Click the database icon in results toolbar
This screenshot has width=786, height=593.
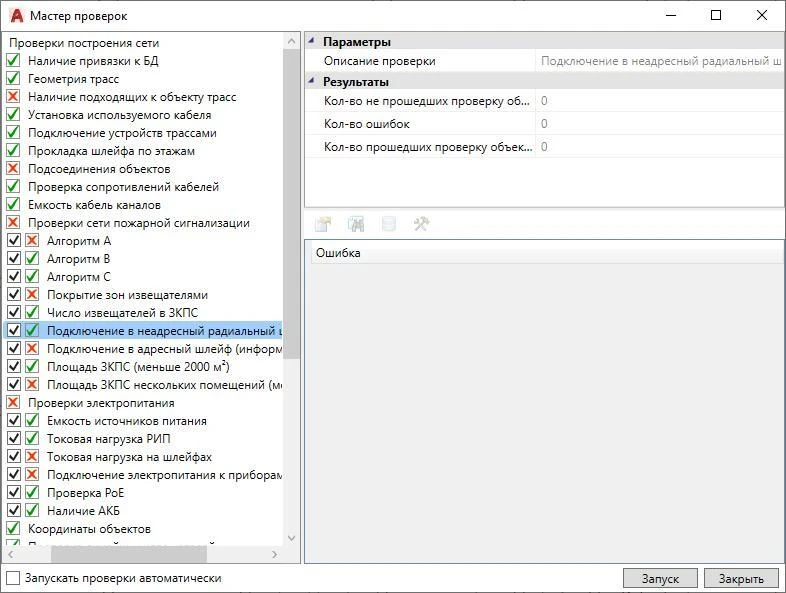[388, 225]
